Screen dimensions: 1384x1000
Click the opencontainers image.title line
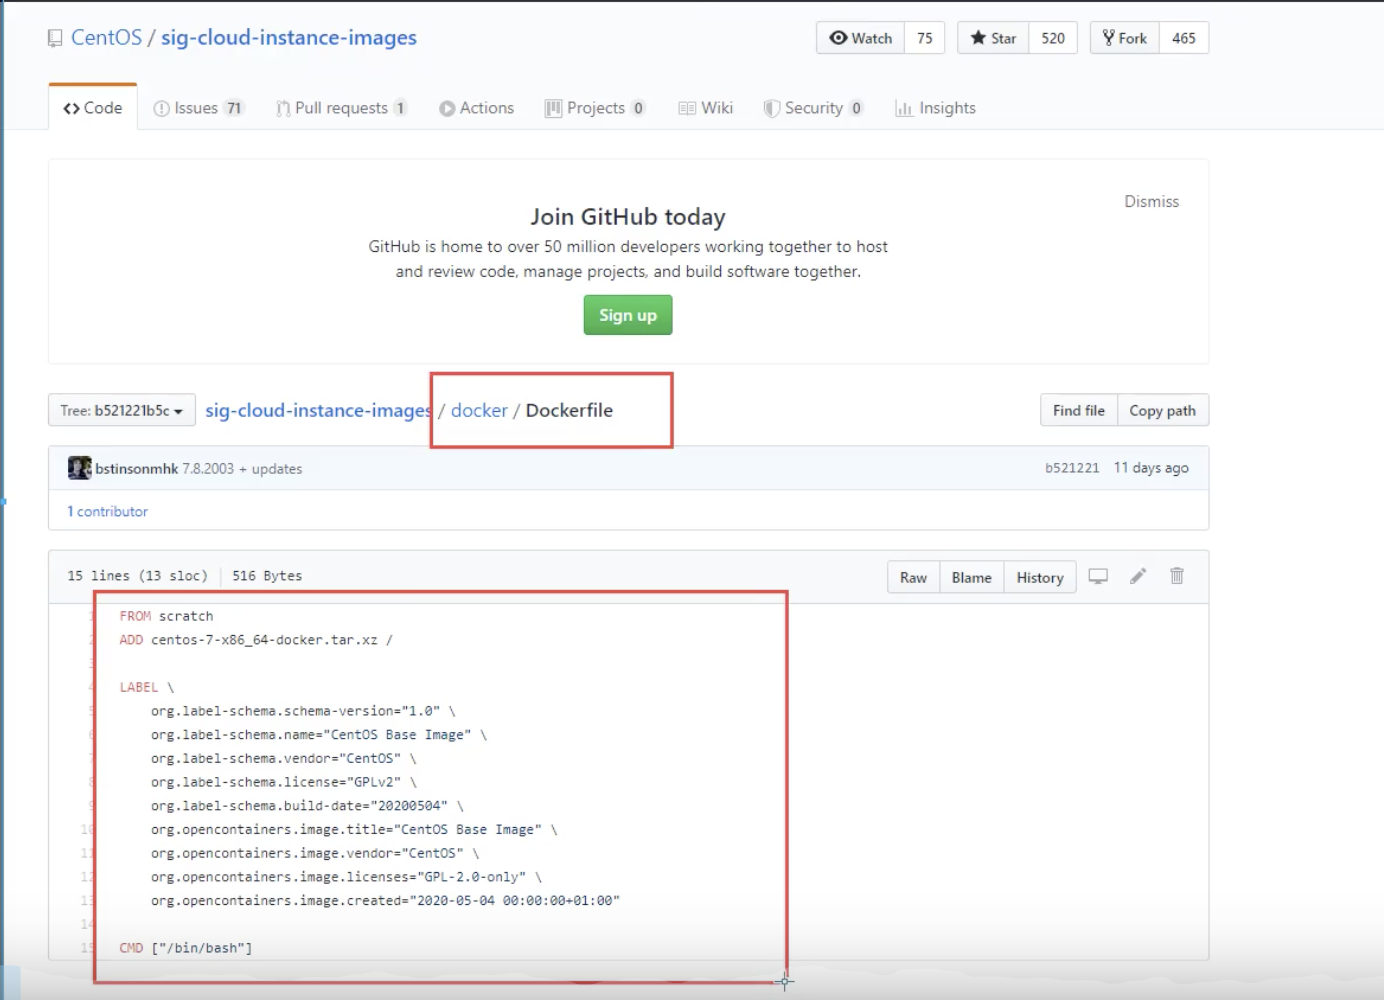354,830
